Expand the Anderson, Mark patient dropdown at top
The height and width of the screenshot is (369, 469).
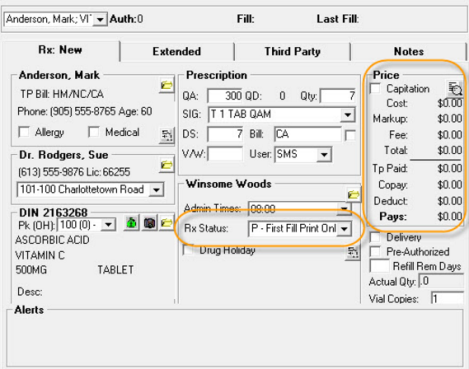click(x=100, y=19)
